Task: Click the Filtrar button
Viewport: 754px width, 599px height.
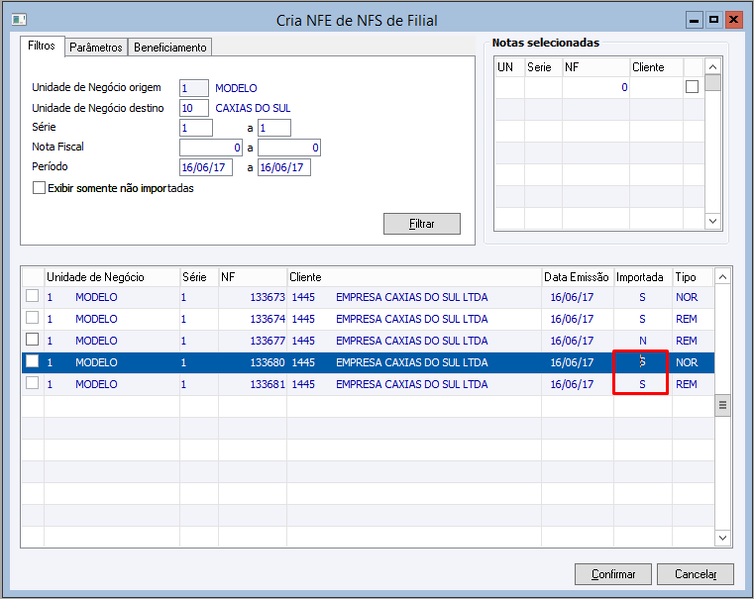Action: (422, 224)
